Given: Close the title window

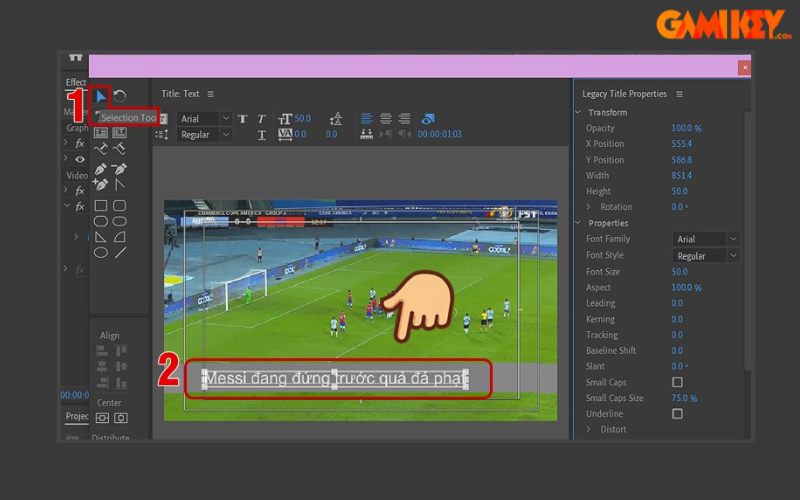Looking at the screenshot, I should [x=744, y=67].
